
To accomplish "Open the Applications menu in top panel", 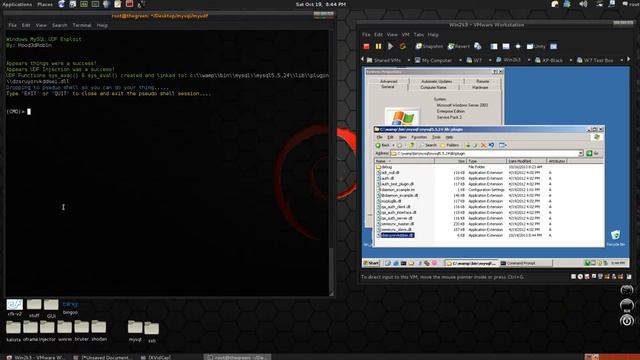I will coord(17,4).
